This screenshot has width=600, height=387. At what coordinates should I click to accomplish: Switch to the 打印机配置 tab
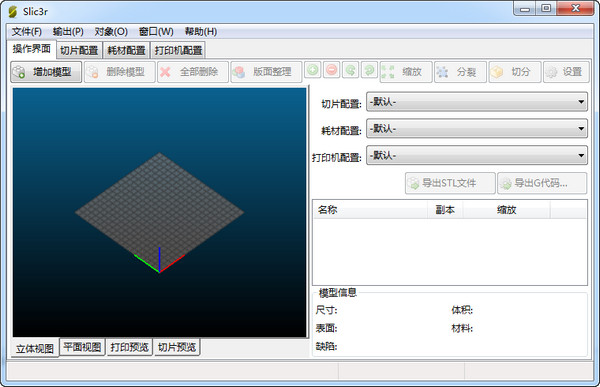pos(178,51)
